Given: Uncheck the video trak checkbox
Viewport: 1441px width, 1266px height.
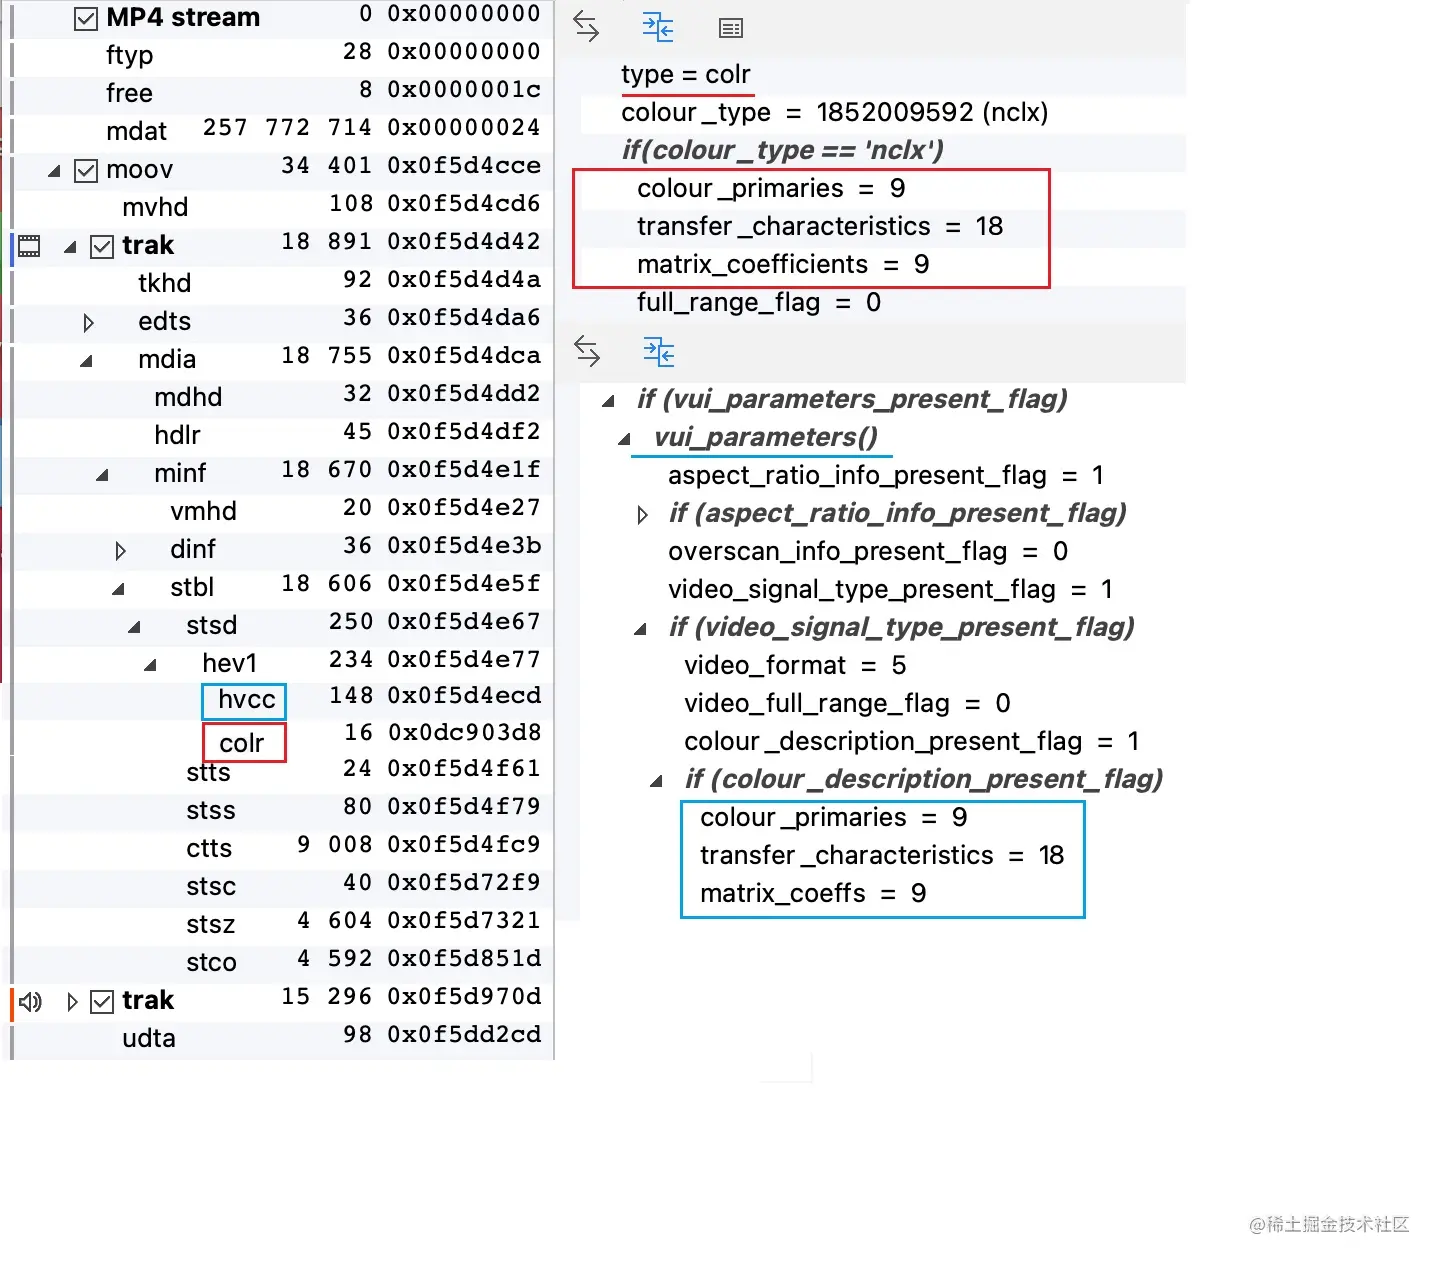Looking at the screenshot, I should pyautogui.click(x=102, y=247).
